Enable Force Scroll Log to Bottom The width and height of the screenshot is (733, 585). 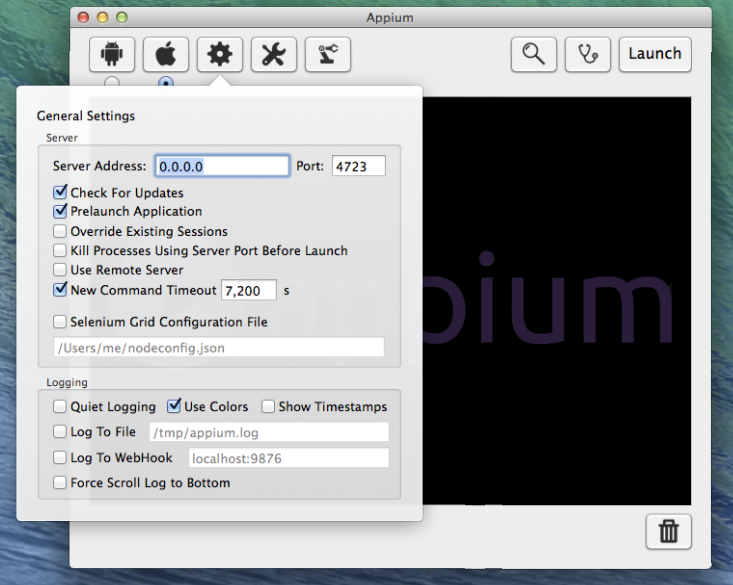[60, 483]
